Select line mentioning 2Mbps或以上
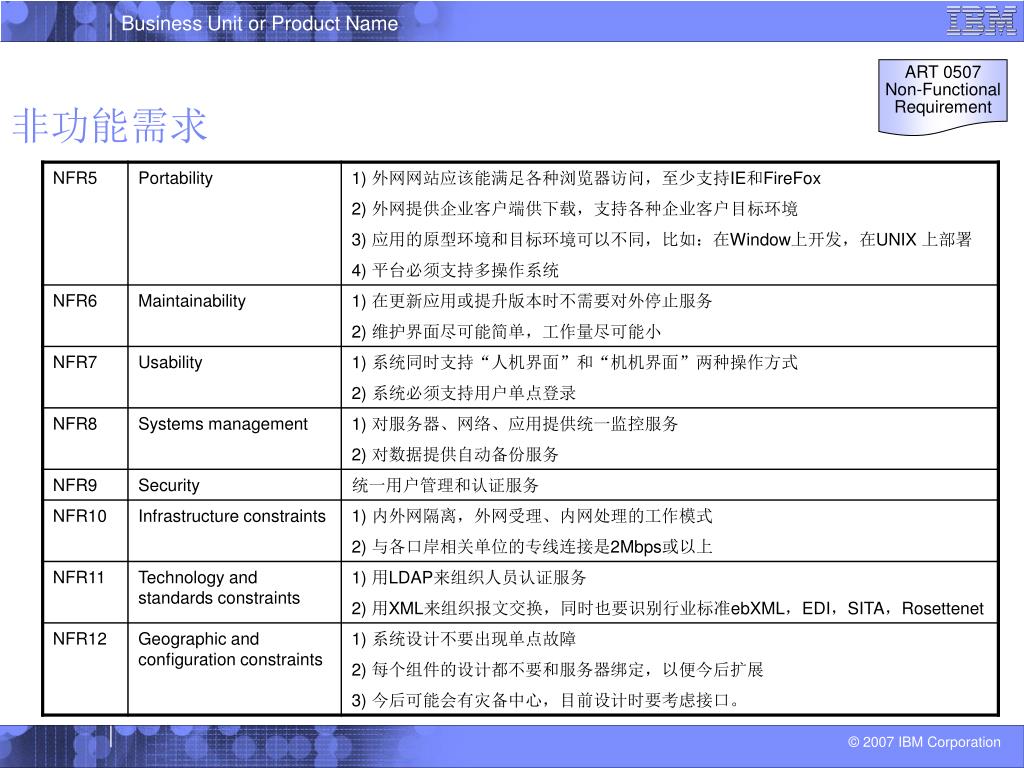Screen dimensions: 1024x768 click(x=532, y=547)
